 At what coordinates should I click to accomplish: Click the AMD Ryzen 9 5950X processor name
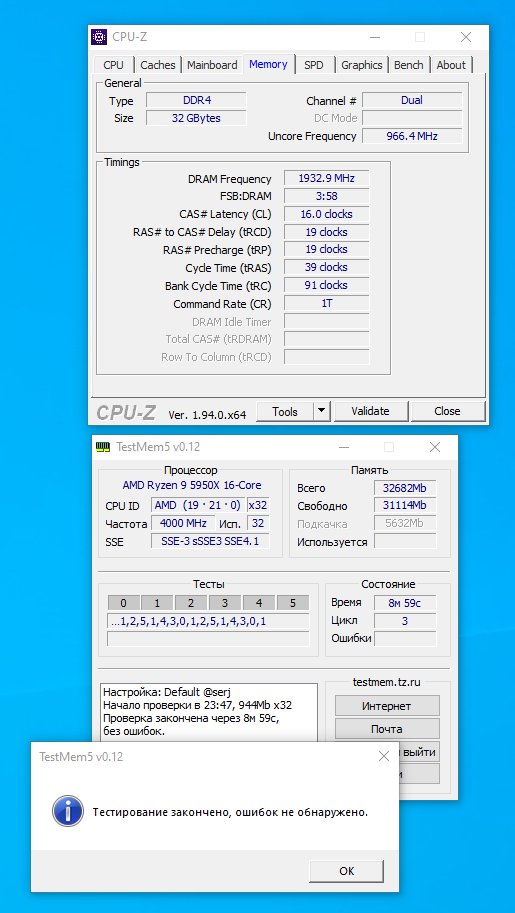[x=192, y=485]
